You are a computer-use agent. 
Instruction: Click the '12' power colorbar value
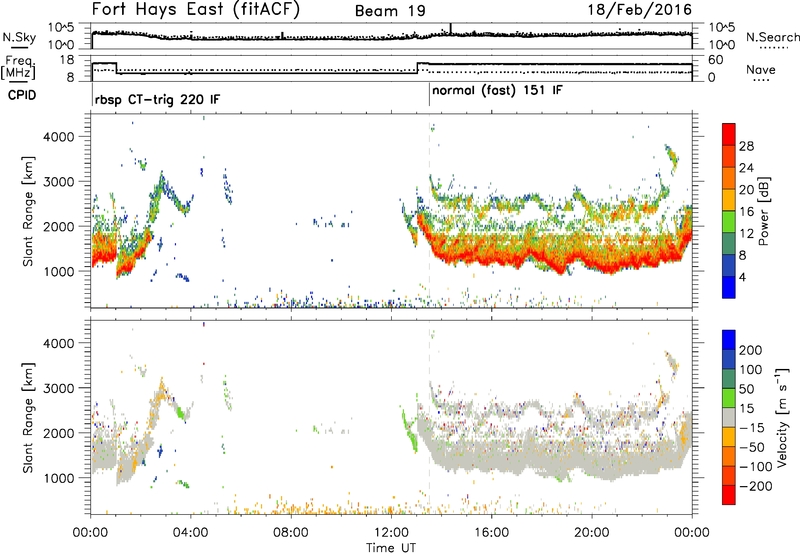[746, 234]
